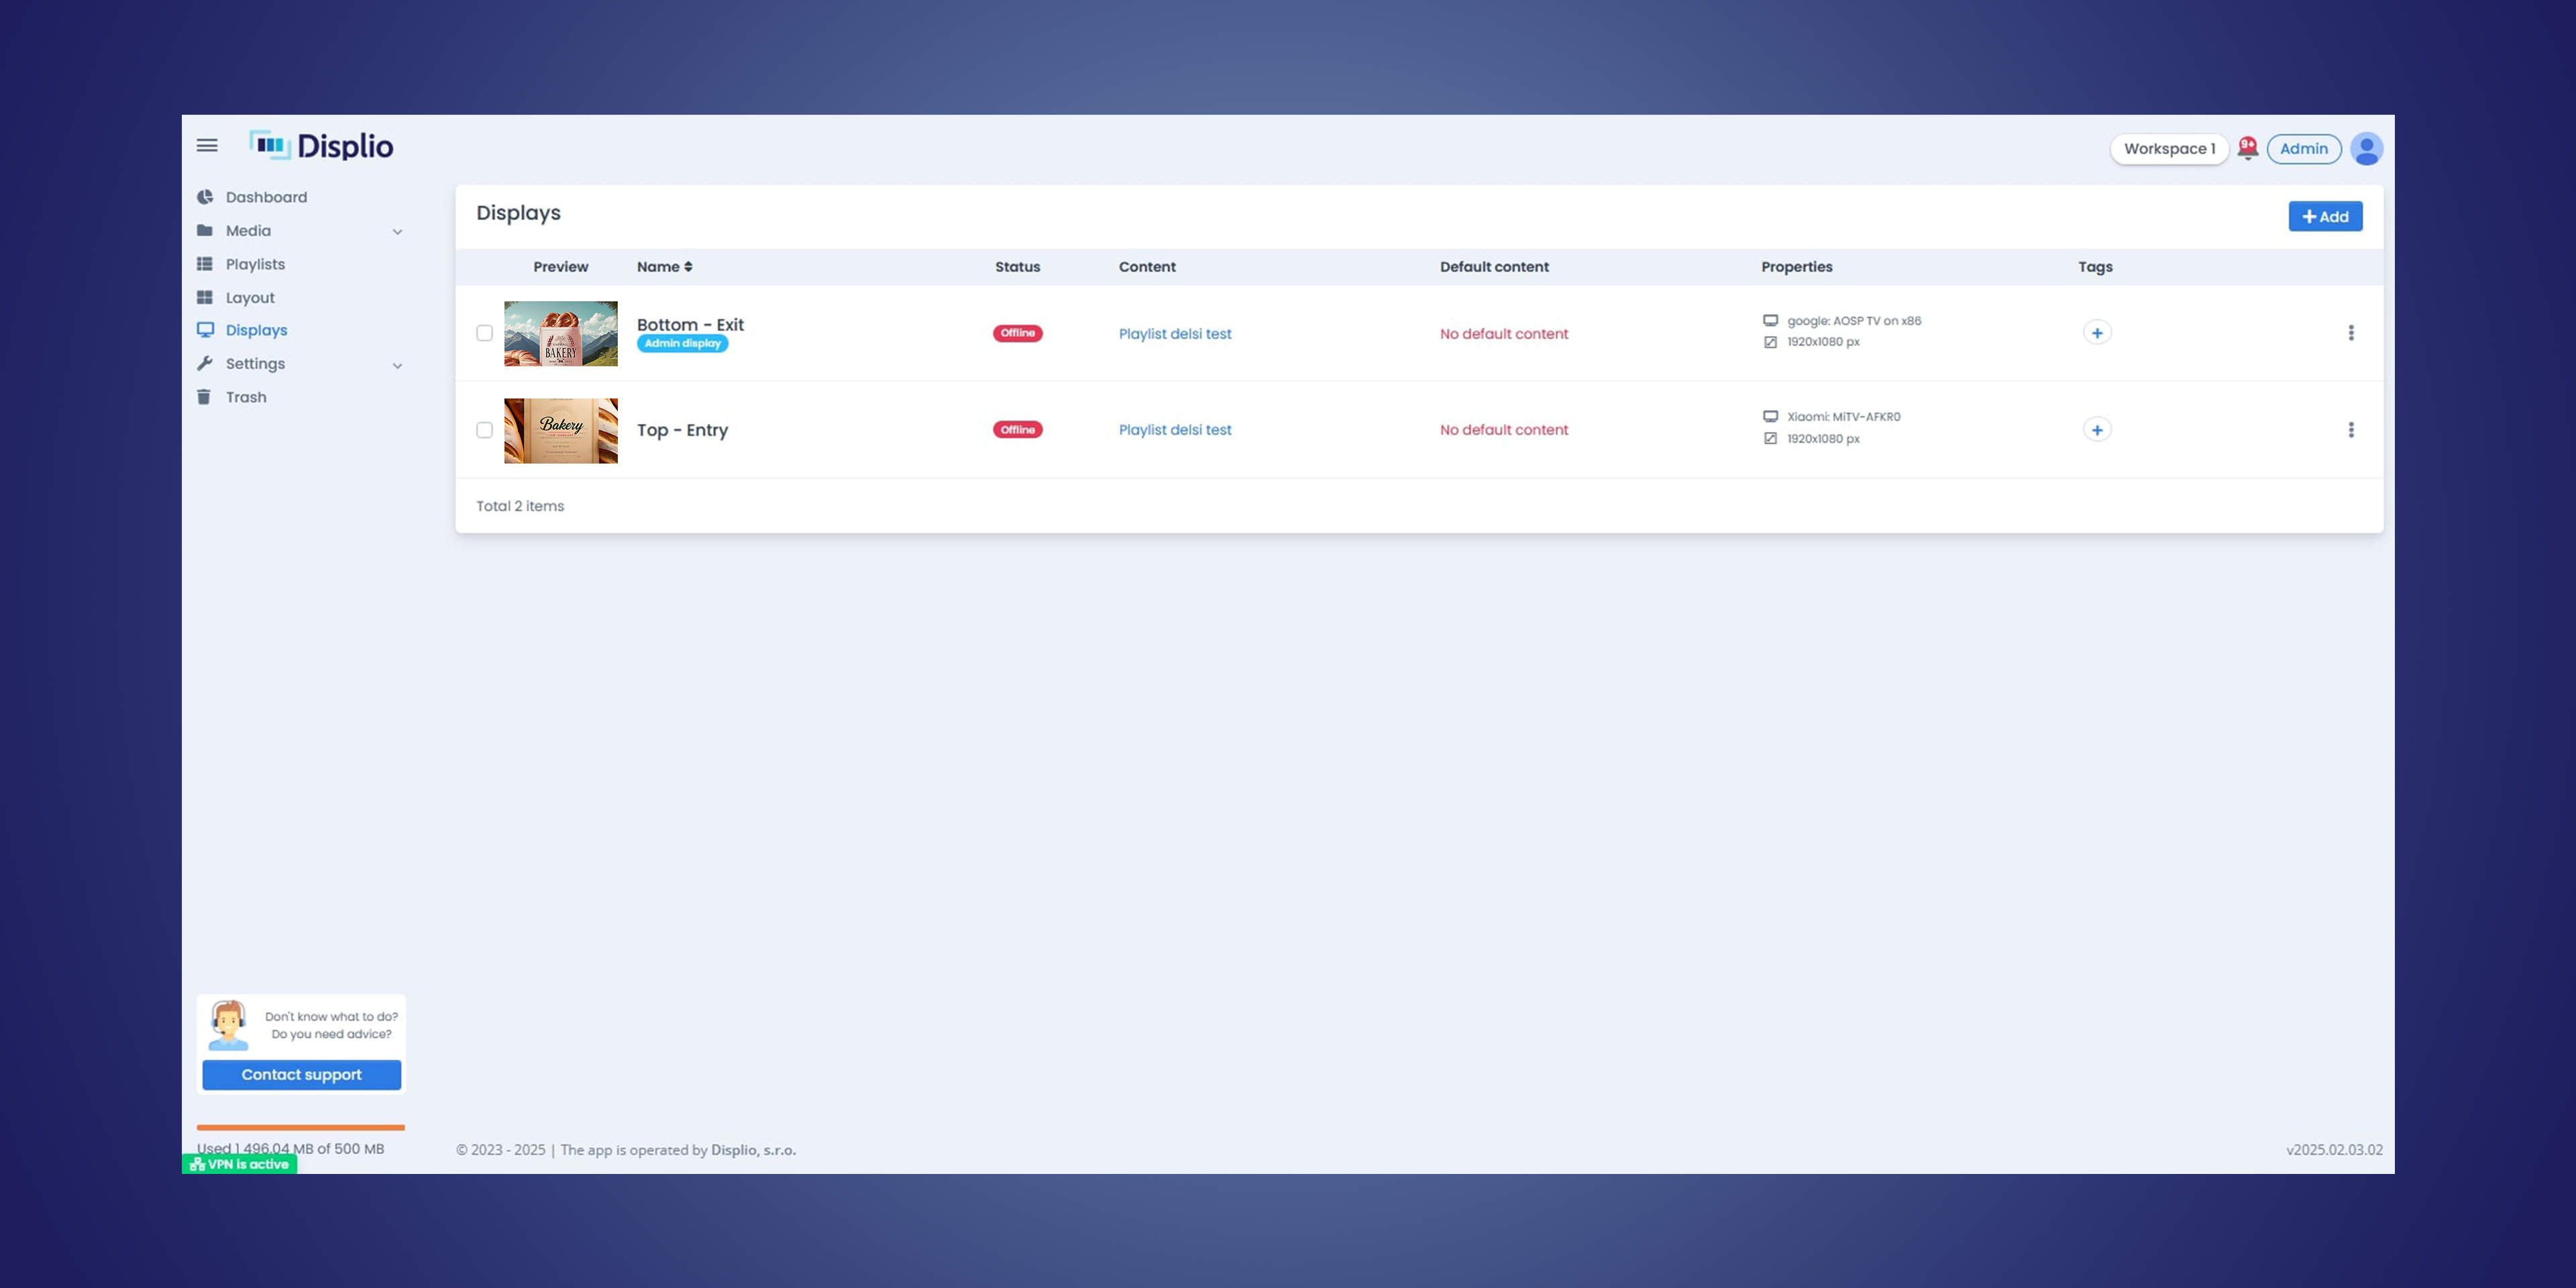Click the Add display button
This screenshot has height=1288, width=2576.
[2324, 216]
